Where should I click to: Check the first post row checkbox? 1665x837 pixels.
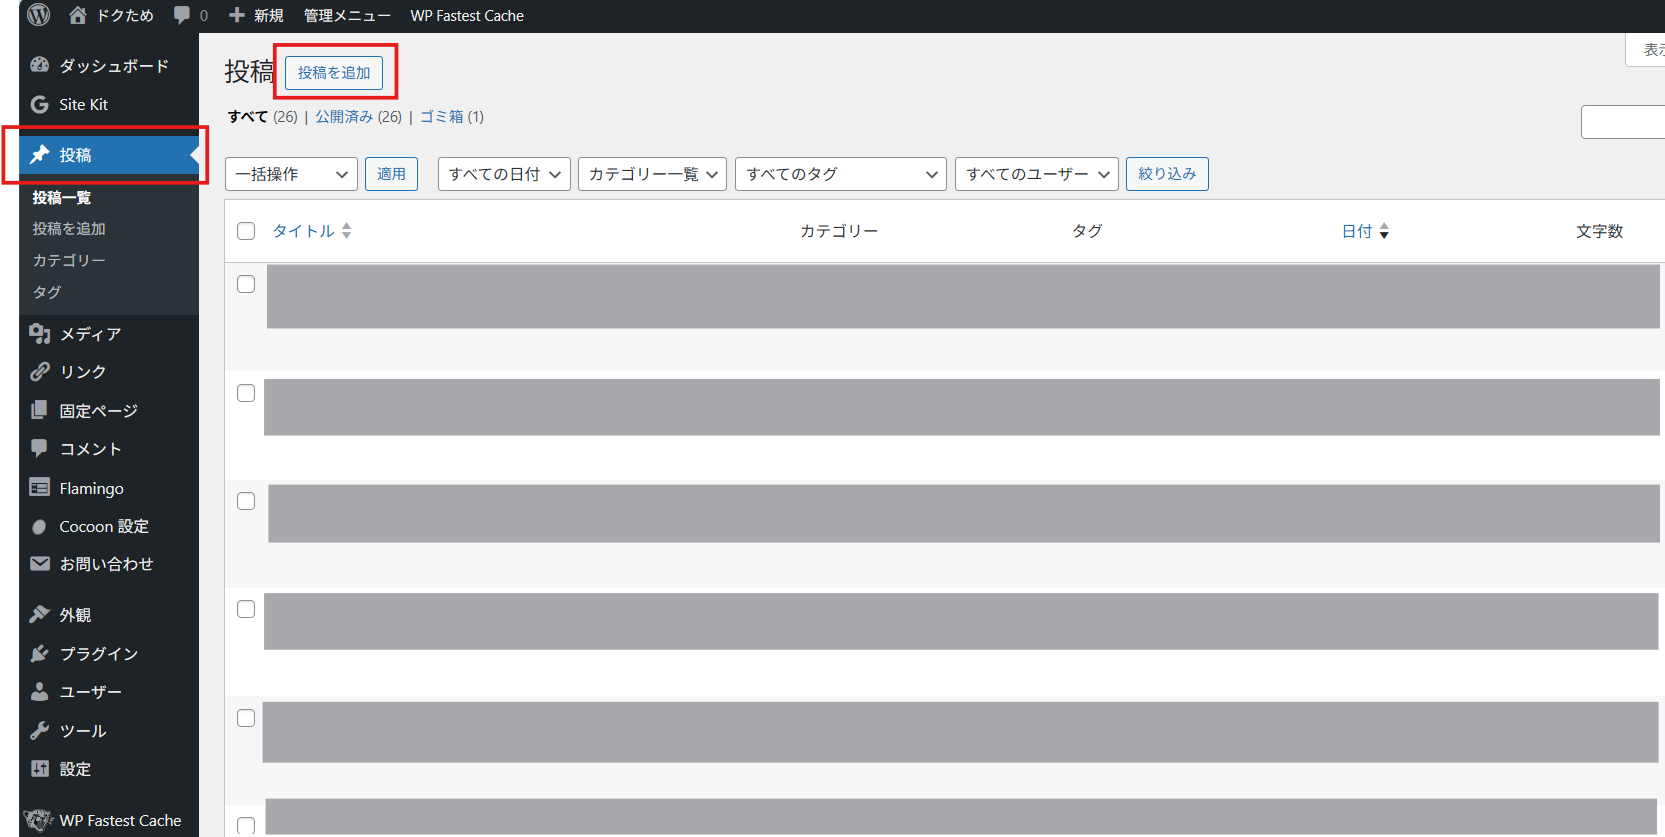pyautogui.click(x=246, y=284)
